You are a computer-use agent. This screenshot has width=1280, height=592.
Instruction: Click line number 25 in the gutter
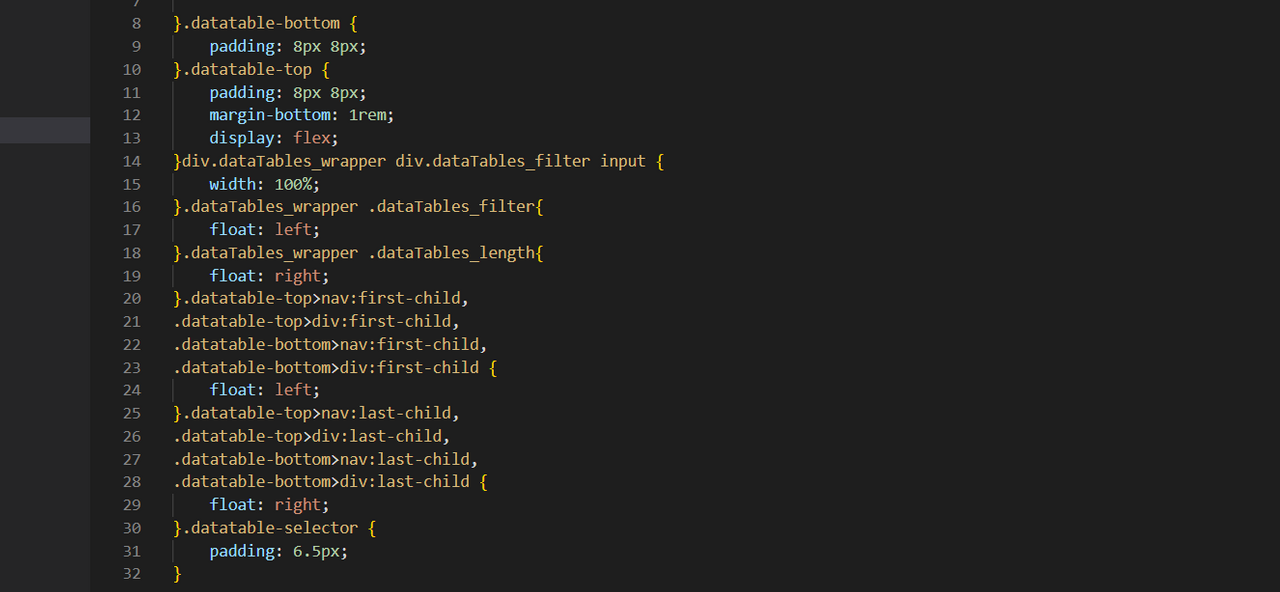point(132,413)
